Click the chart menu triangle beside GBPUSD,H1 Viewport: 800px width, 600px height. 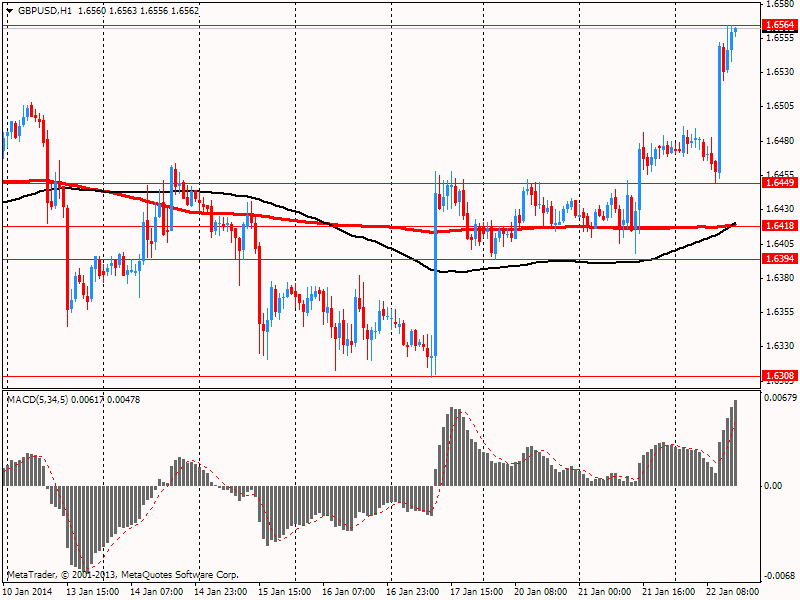(x=9, y=10)
